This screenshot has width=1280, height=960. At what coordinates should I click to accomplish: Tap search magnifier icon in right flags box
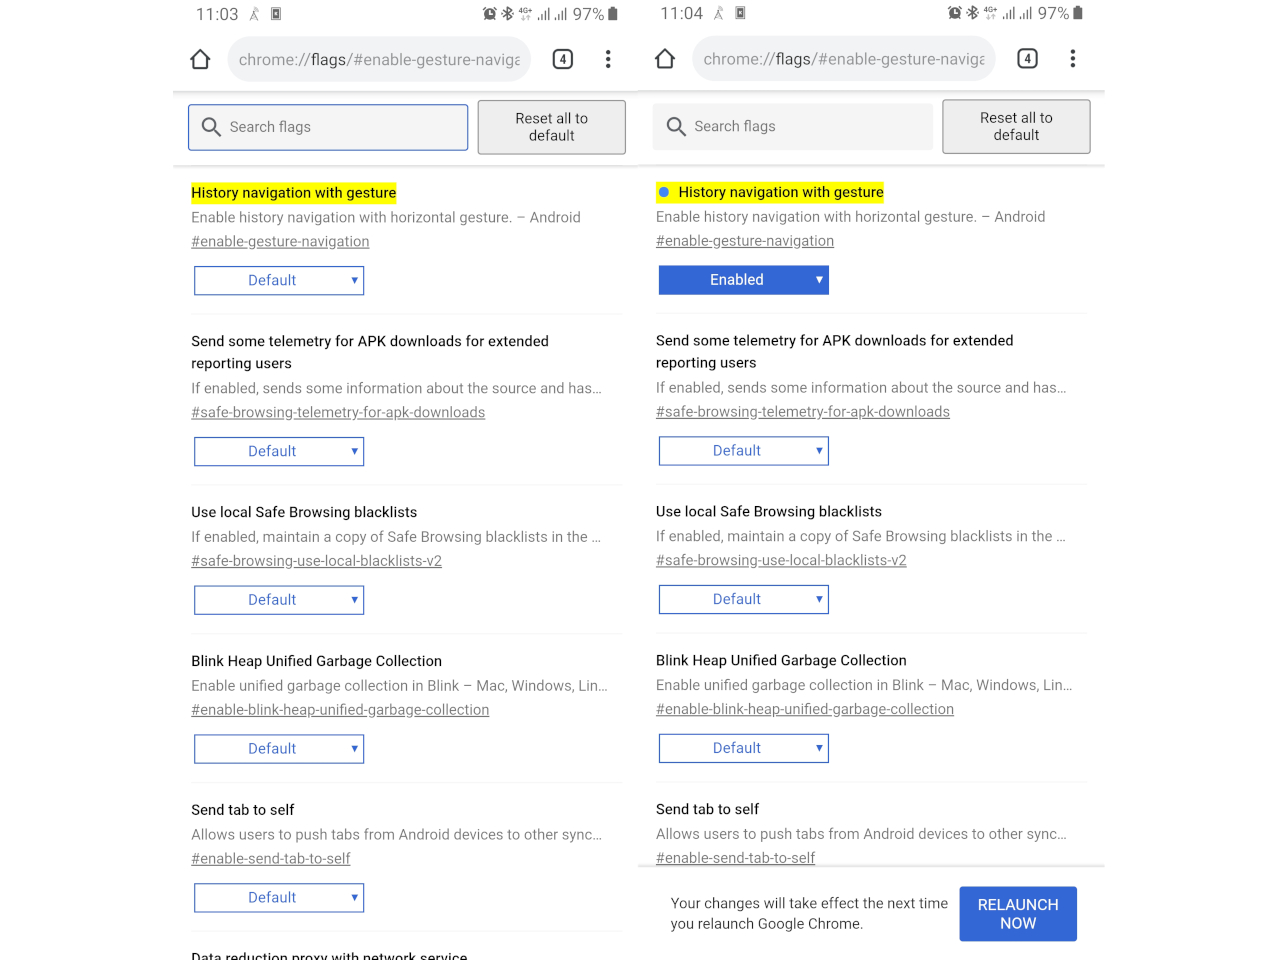(x=676, y=126)
